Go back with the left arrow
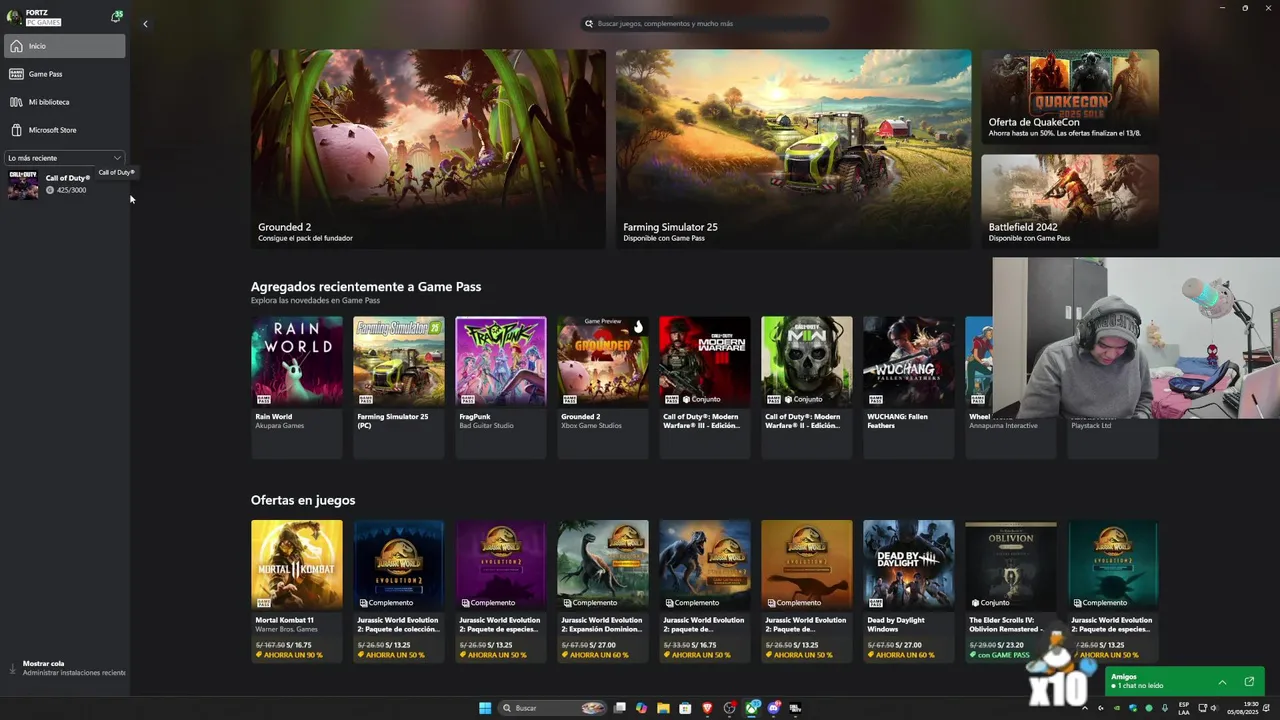 click(145, 24)
